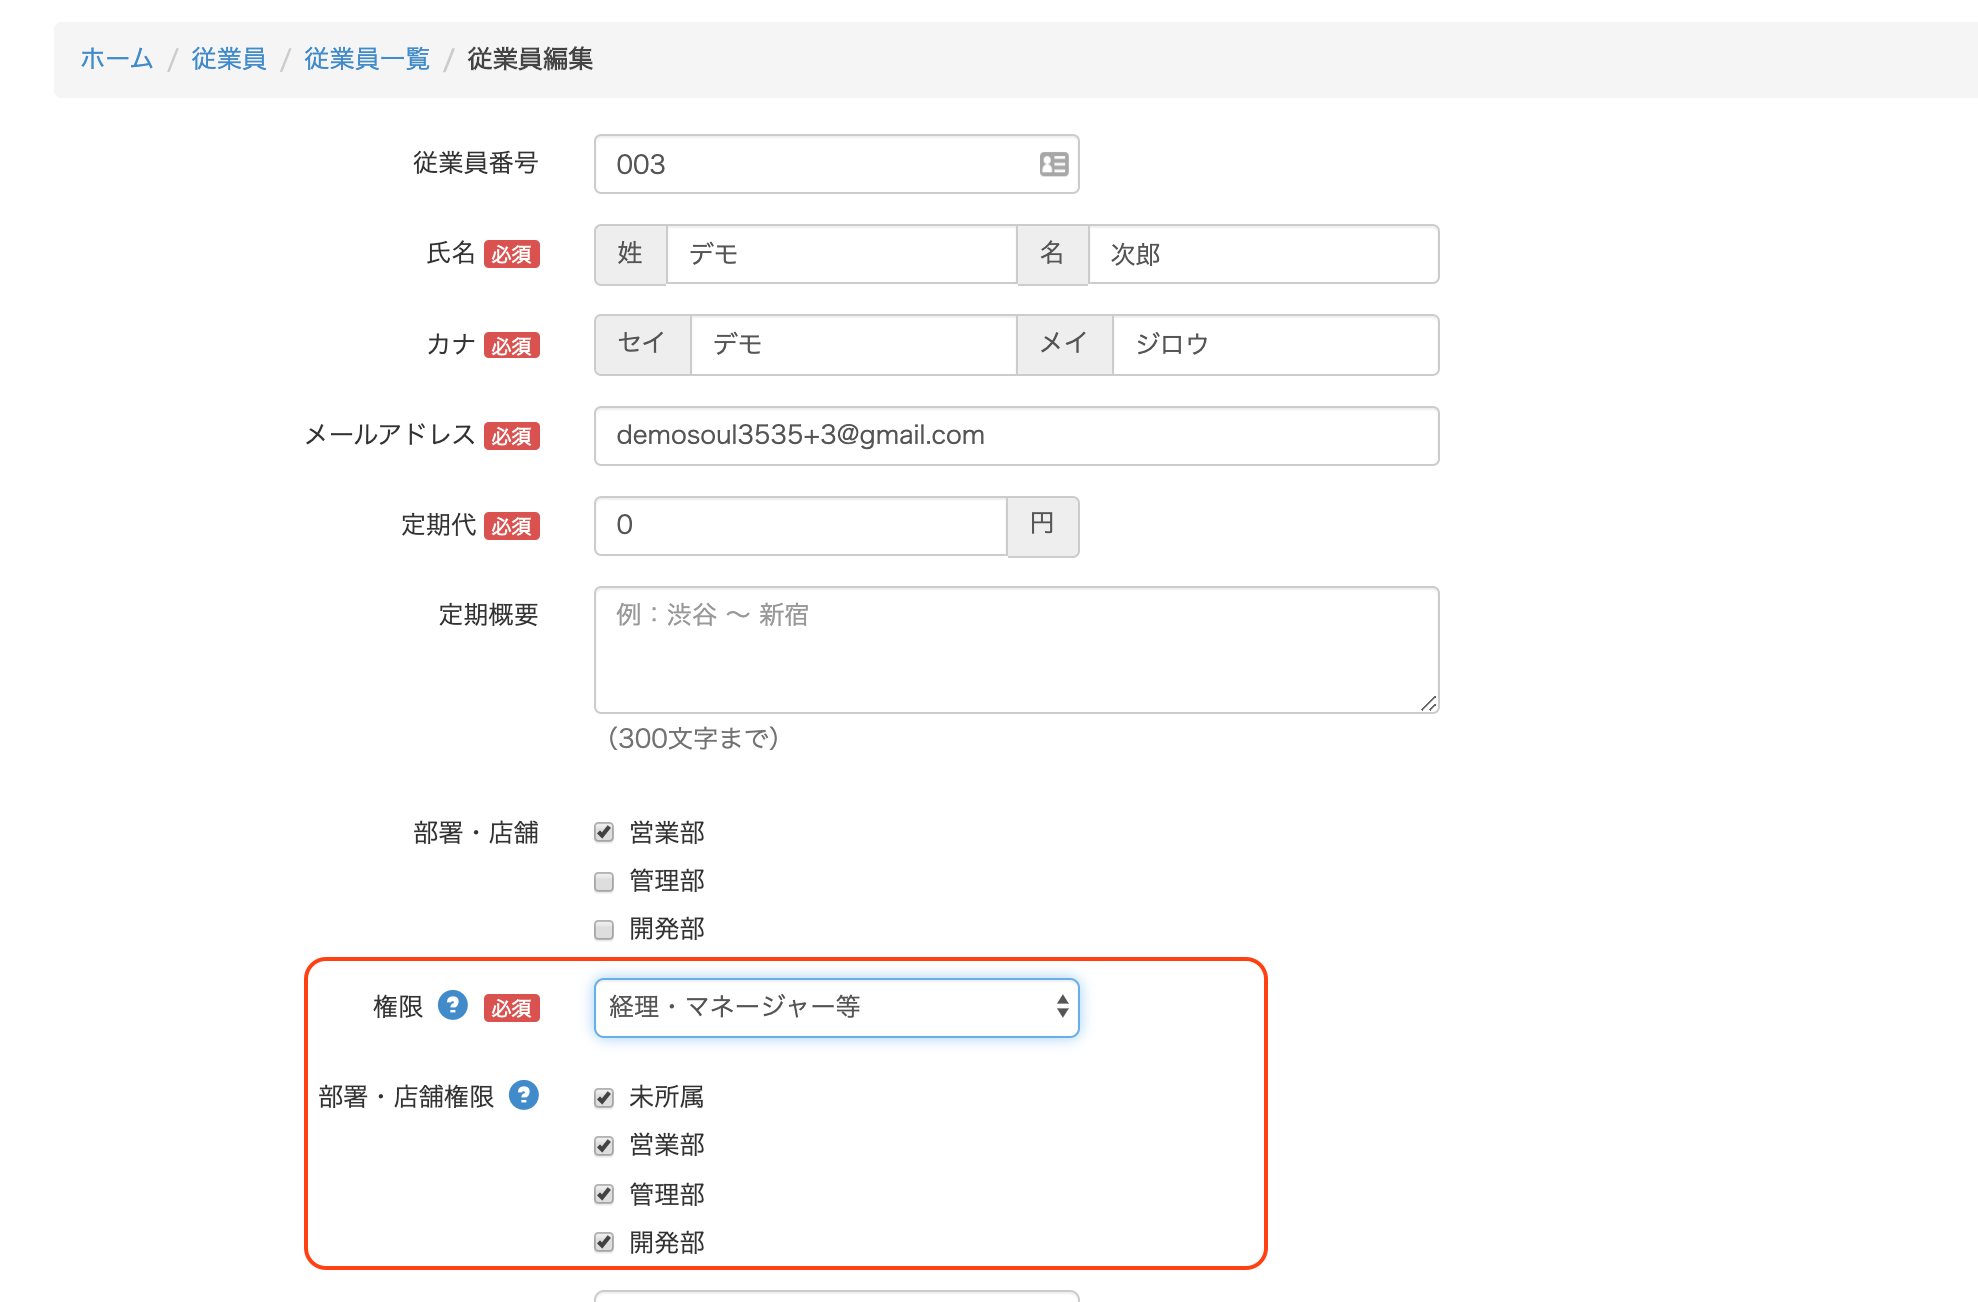
Task: Uncheck 管理部 in 部署・店舗権限
Action: click(604, 1194)
